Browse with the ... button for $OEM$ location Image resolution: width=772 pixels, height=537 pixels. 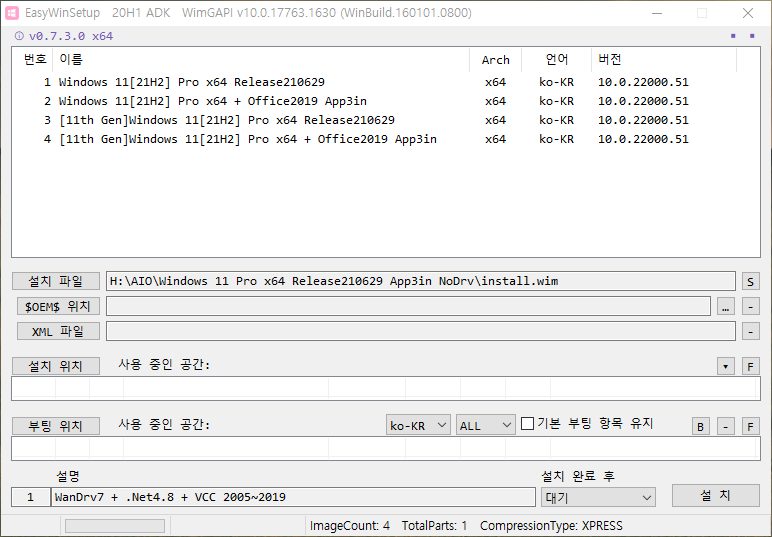pos(726,307)
